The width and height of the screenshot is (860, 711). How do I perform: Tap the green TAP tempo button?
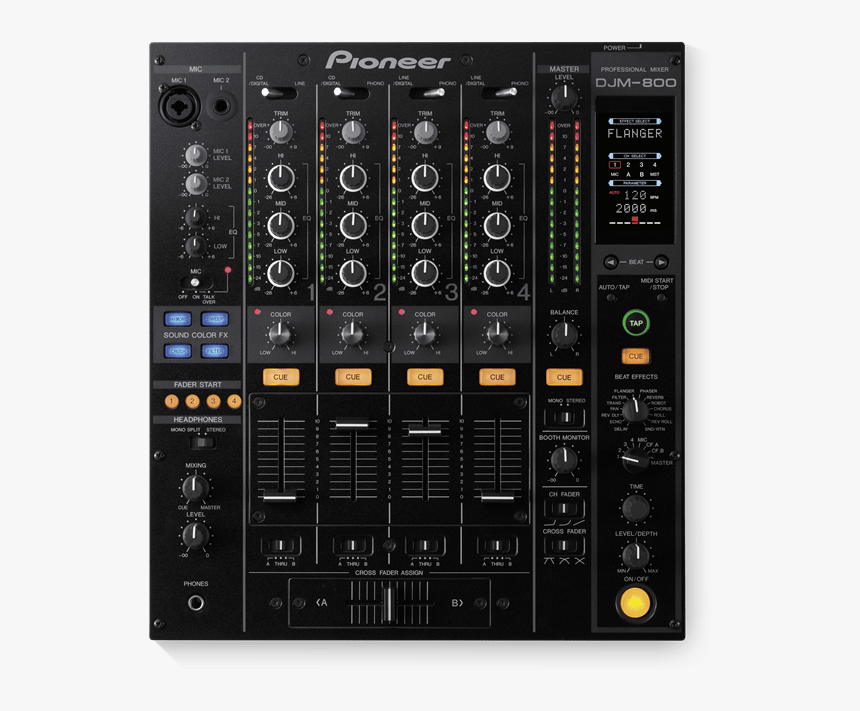tap(636, 323)
